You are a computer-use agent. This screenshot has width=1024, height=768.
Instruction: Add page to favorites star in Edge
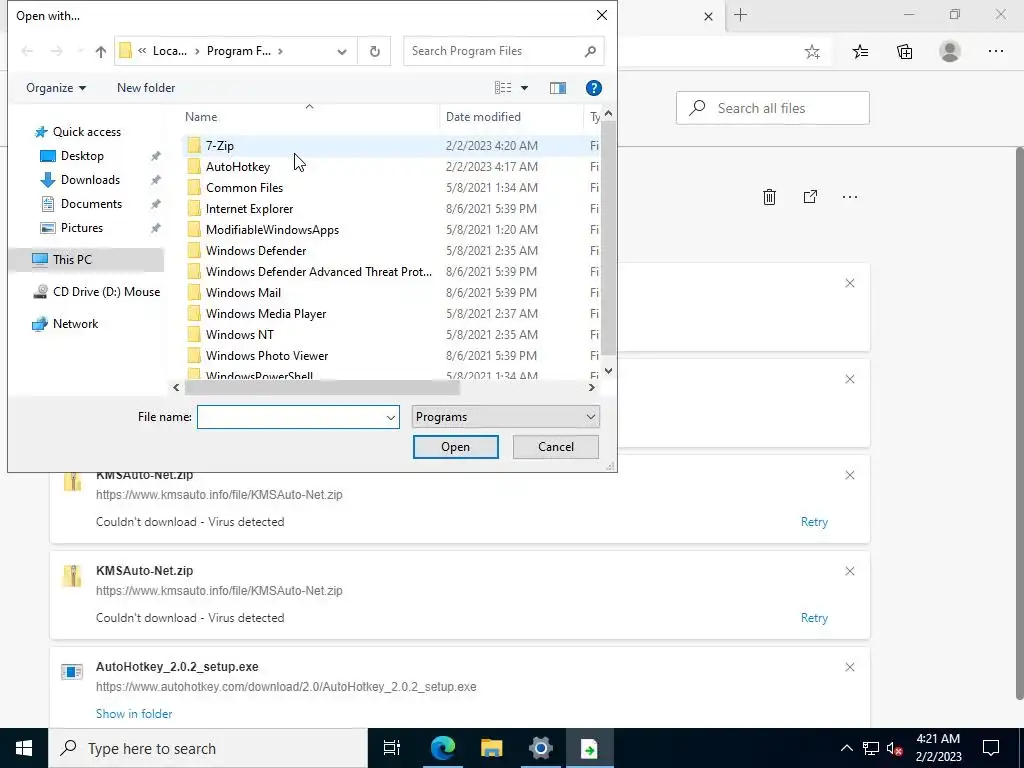pyautogui.click(x=812, y=52)
